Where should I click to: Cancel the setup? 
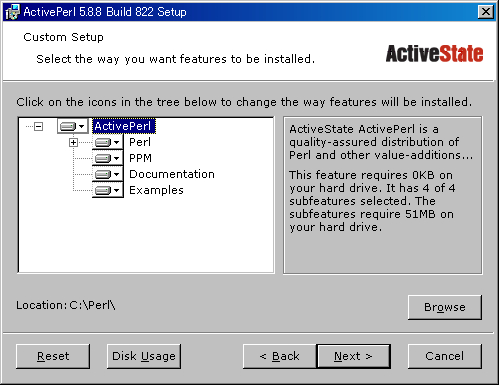tap(445, 356)
